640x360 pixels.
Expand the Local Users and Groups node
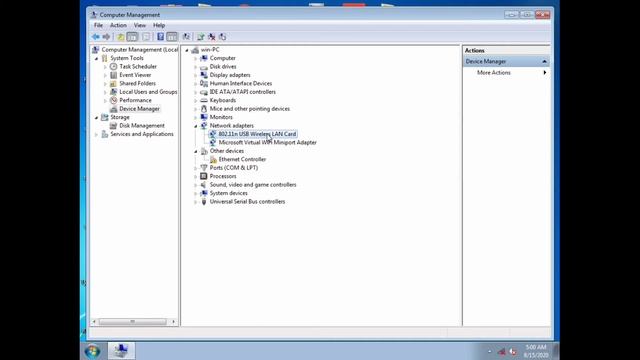[x=105, y=92]
